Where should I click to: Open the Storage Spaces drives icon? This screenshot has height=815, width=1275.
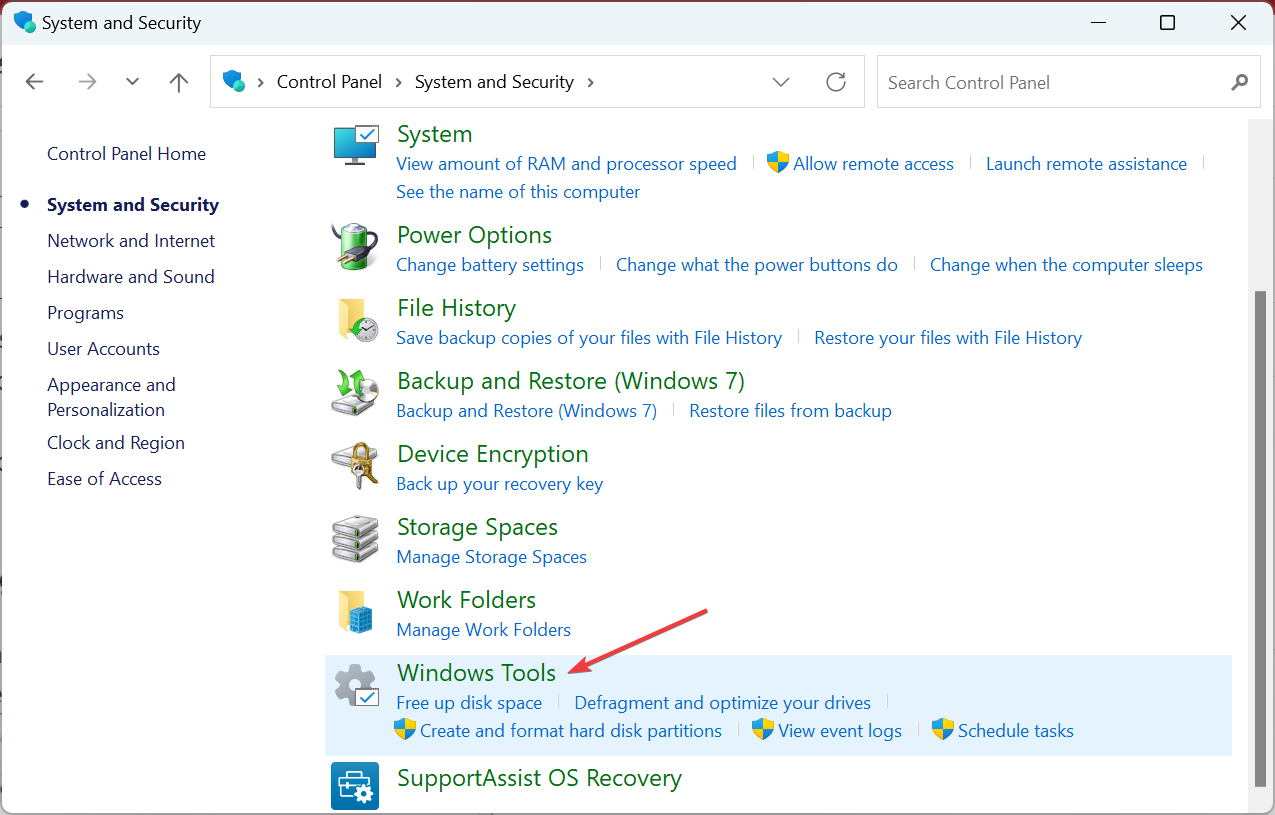coord(355,539)
